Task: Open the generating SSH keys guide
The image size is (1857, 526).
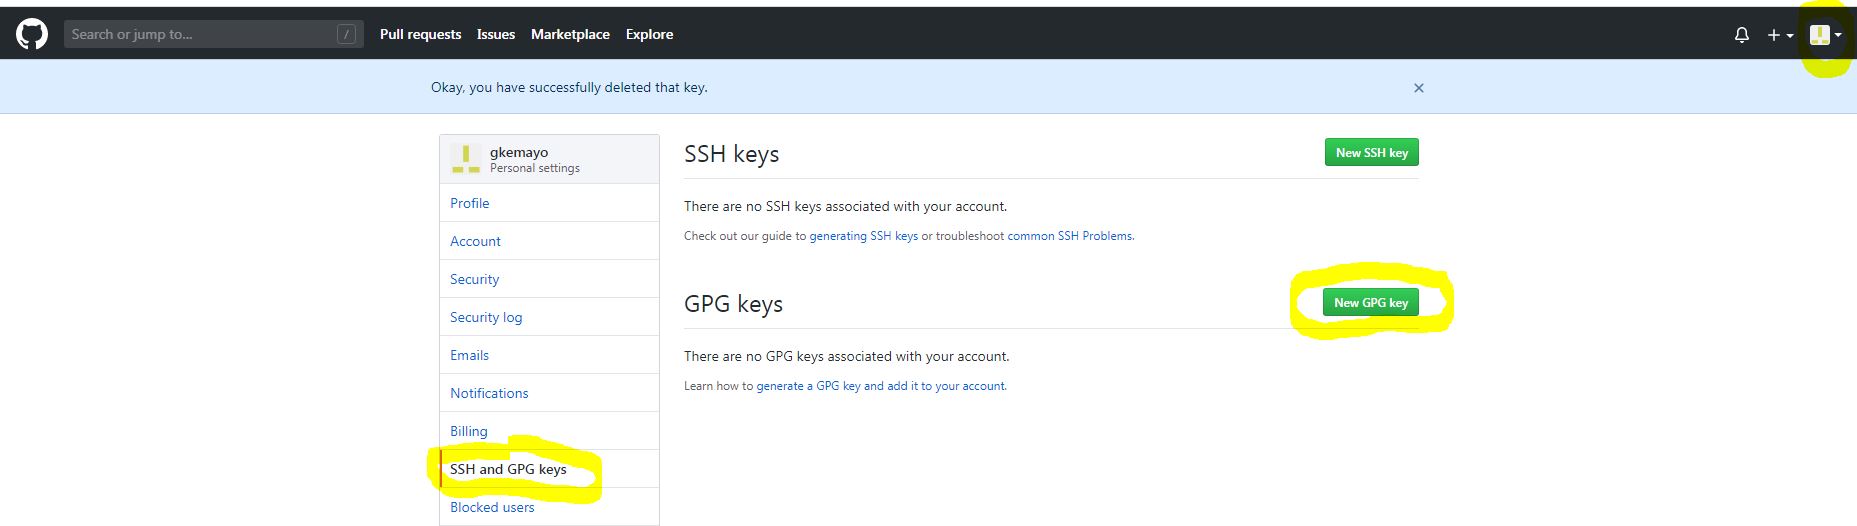Action: (863, 236)
